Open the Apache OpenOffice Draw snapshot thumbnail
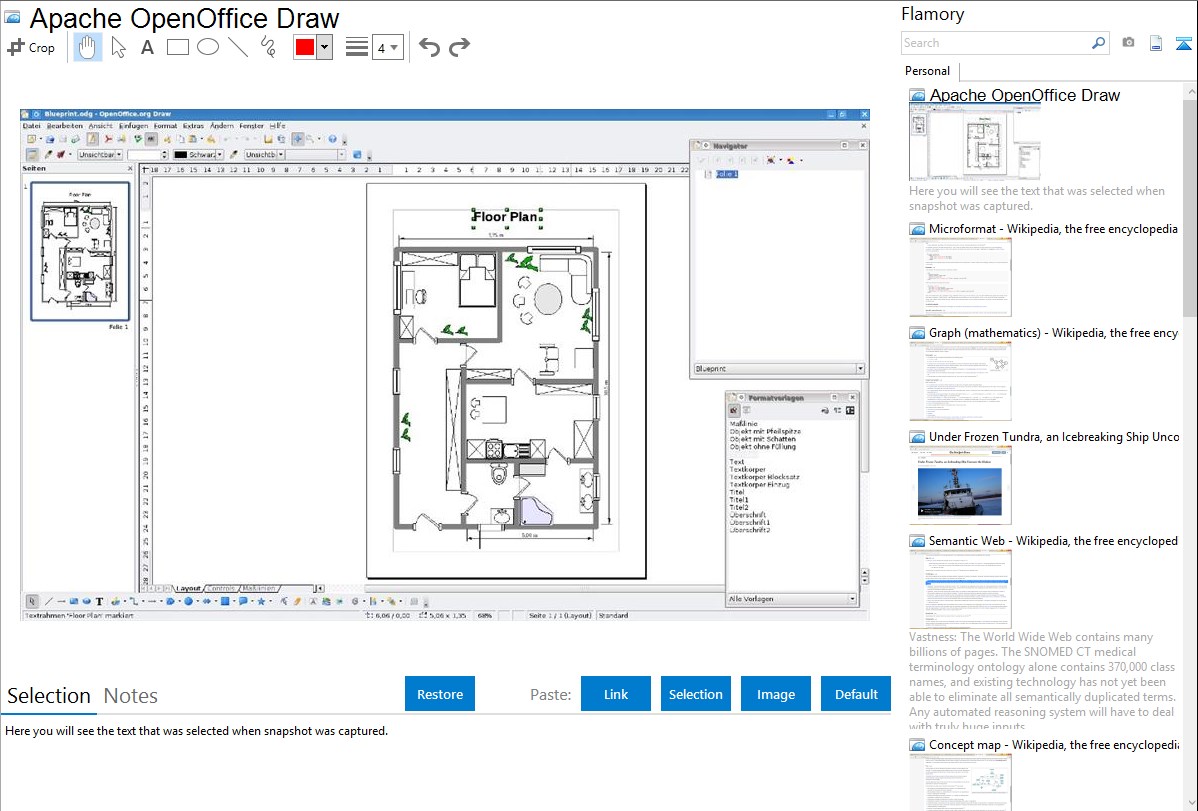Image resolution: width=1198 pixels, height=811 pixels. coord(974,143)
